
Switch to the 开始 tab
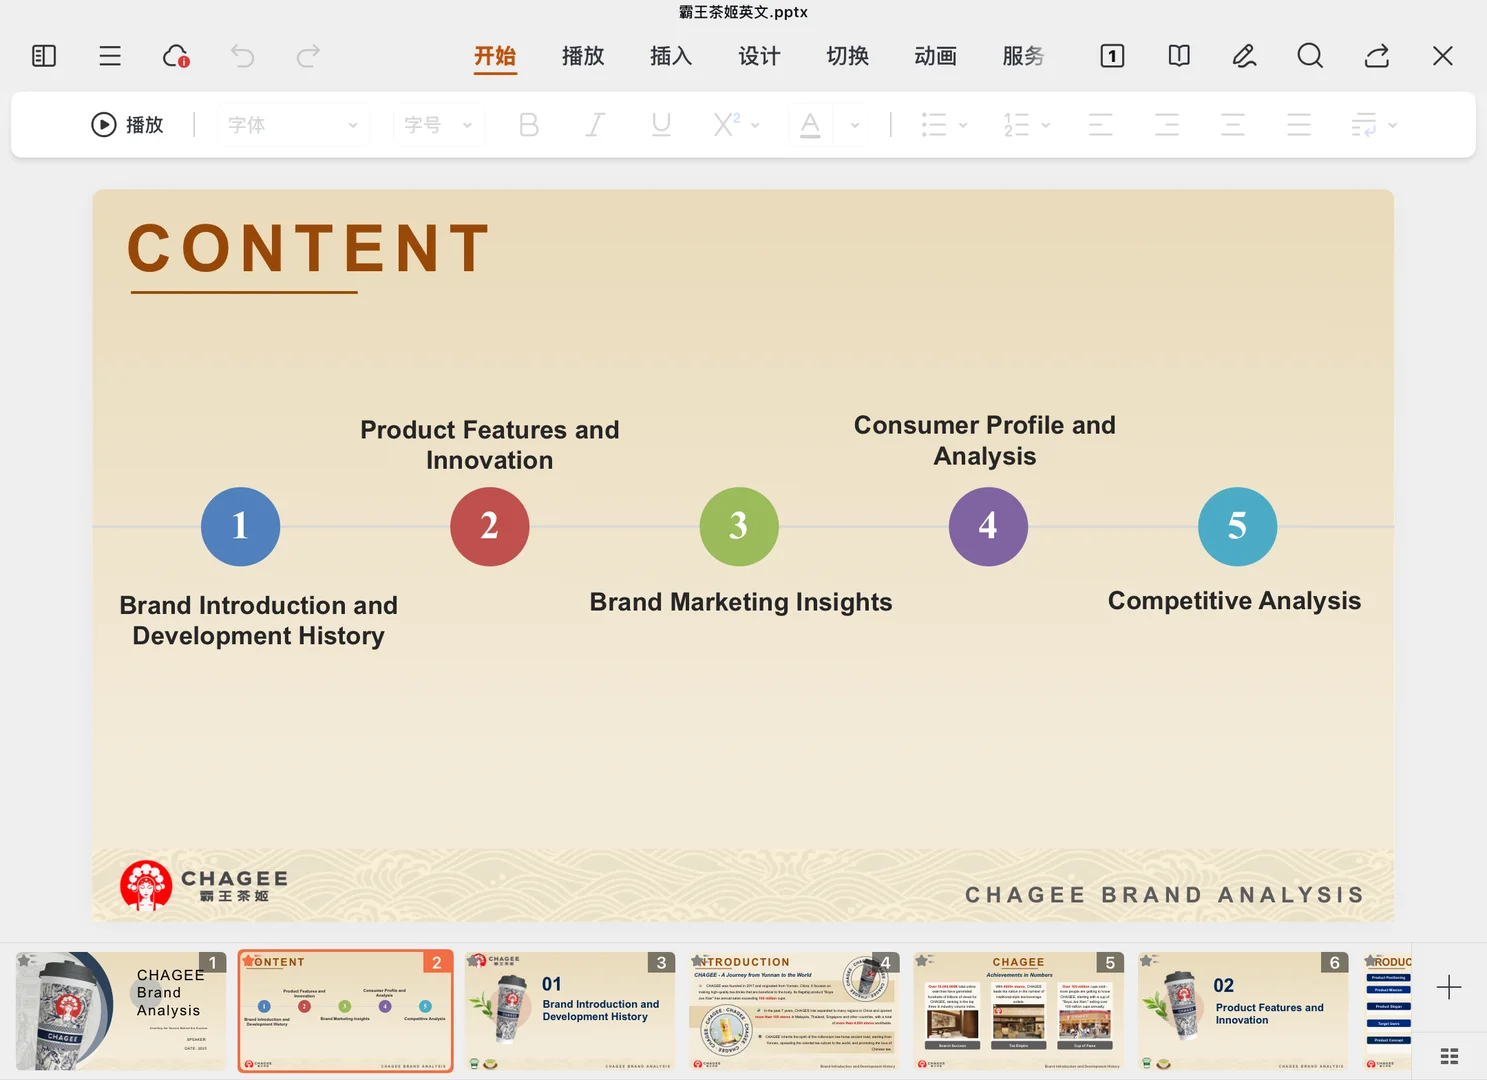click(495, 56)
